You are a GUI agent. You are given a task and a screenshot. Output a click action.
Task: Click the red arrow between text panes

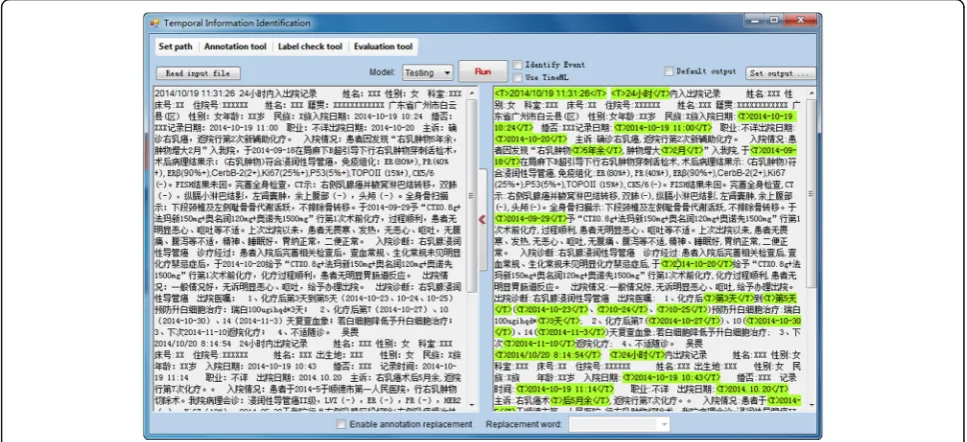482,219
